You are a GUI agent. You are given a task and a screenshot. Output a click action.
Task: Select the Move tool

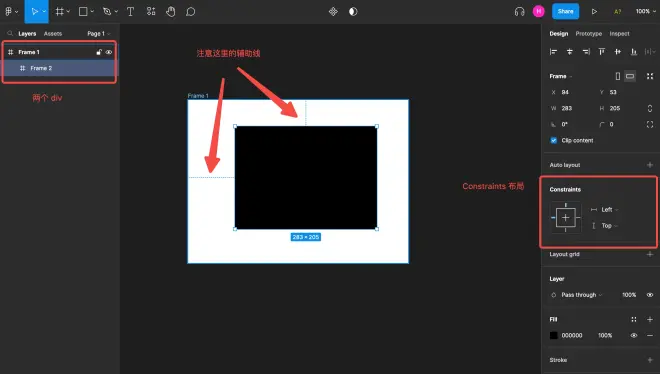(x=35, y=12)
